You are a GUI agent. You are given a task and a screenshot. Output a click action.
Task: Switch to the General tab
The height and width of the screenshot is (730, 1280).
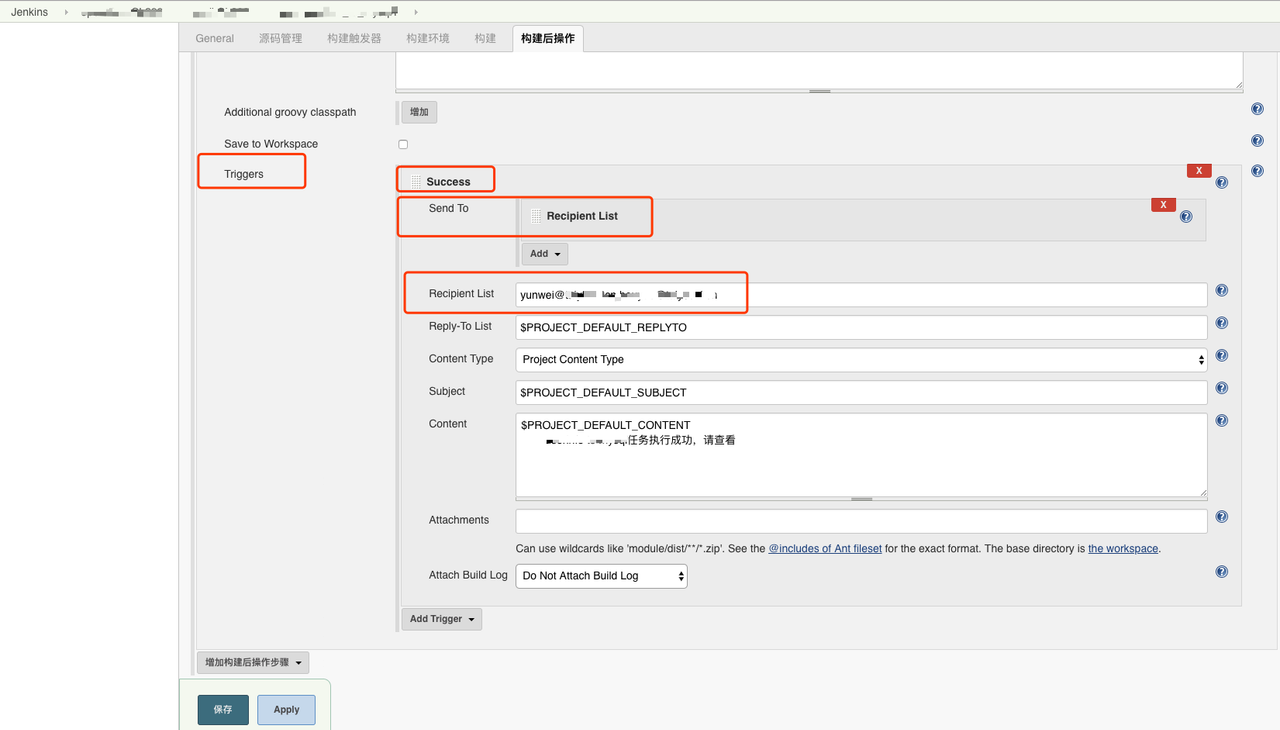(x=214, y=38)
